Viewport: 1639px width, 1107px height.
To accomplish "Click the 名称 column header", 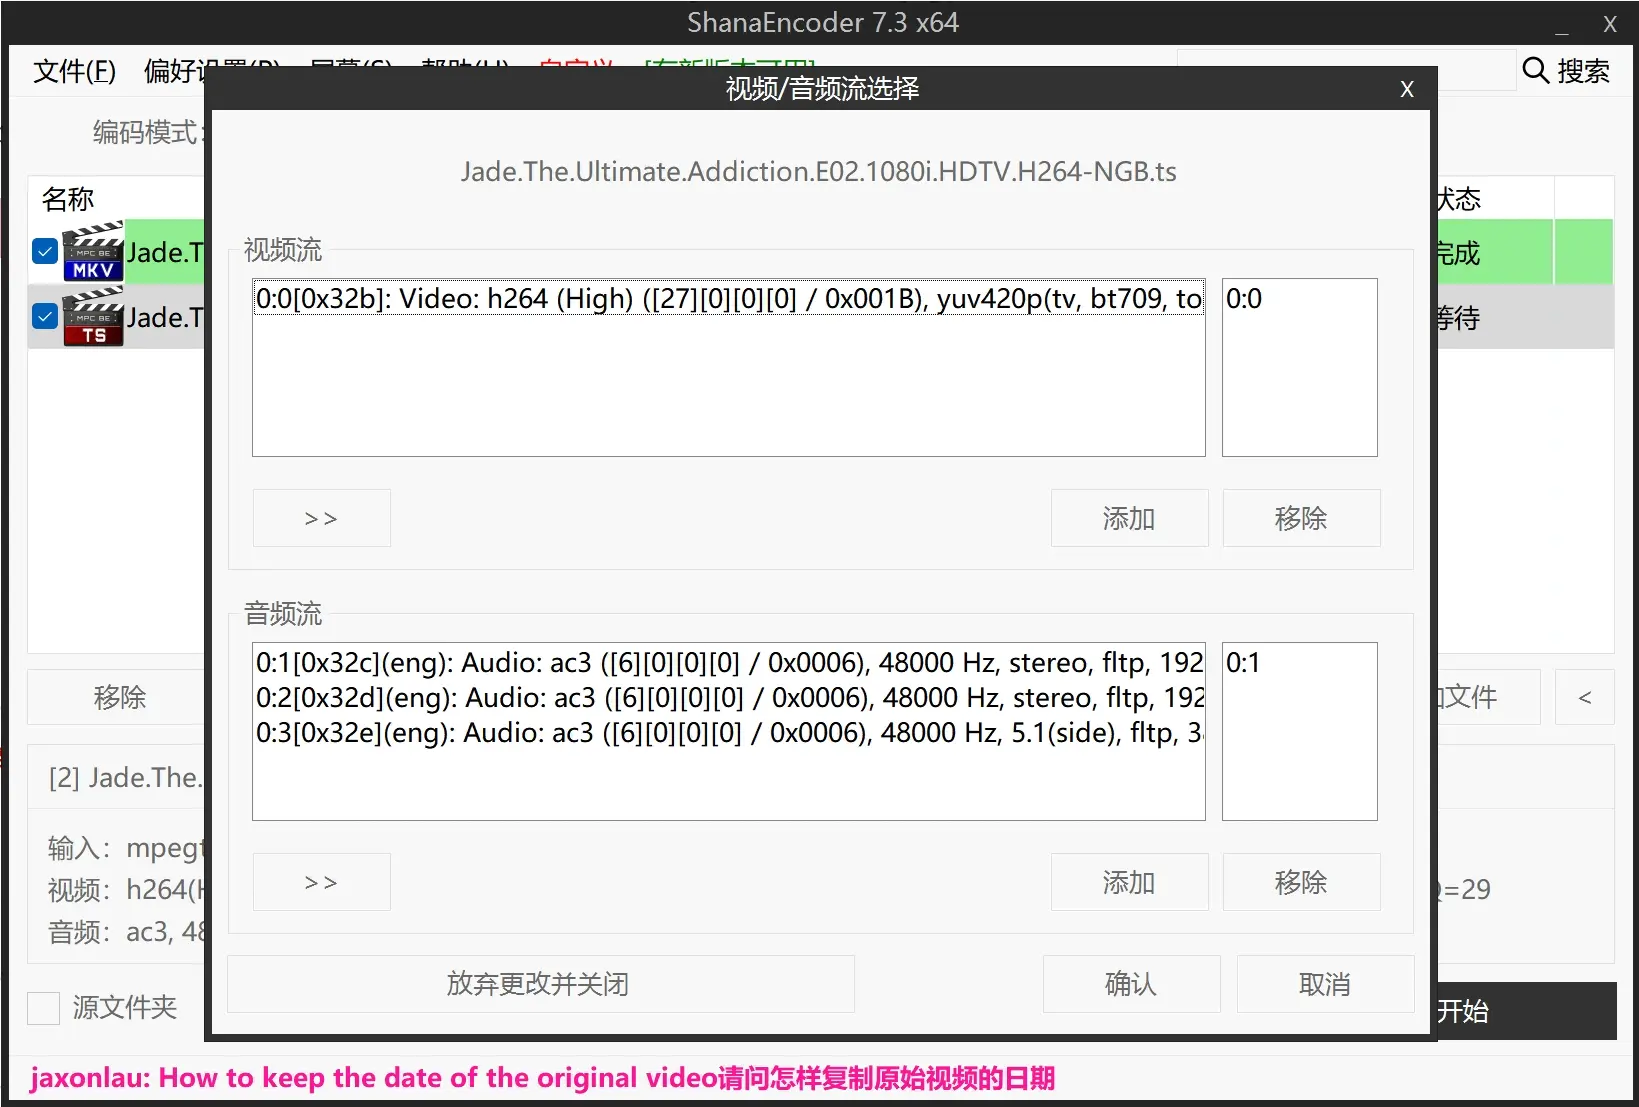I will click(68, 199).
